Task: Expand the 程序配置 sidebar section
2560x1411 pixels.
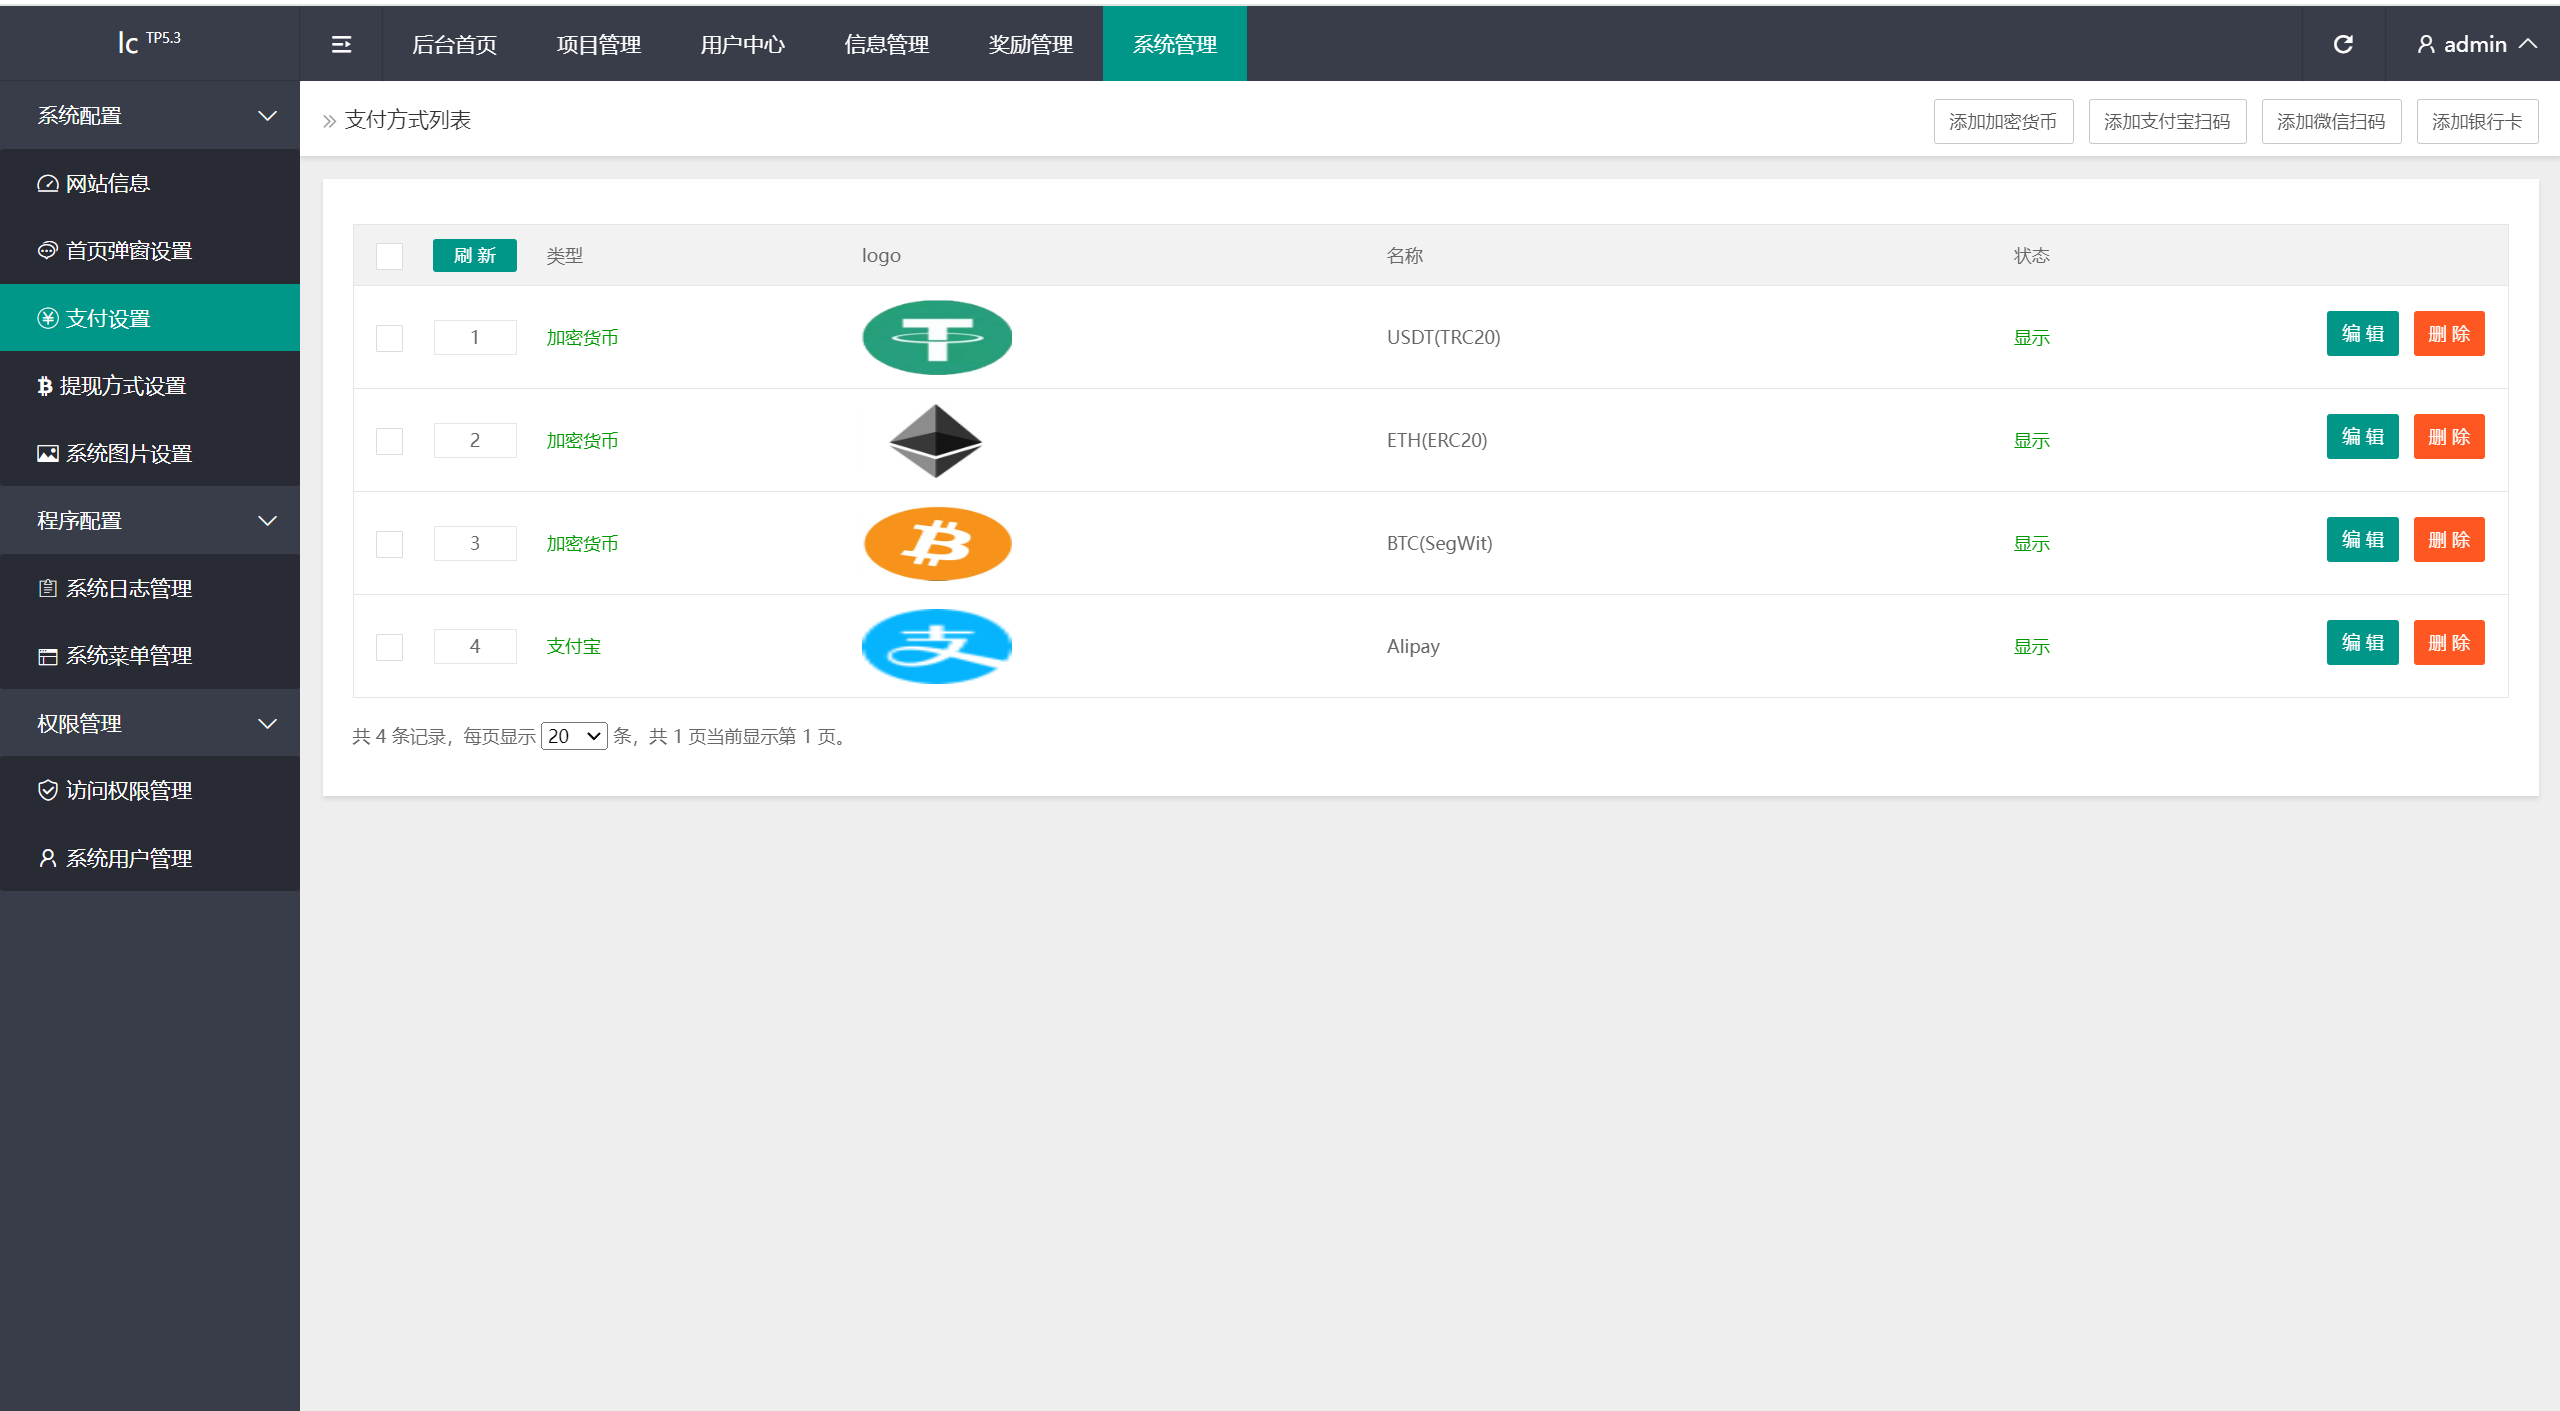Action: 149,518
